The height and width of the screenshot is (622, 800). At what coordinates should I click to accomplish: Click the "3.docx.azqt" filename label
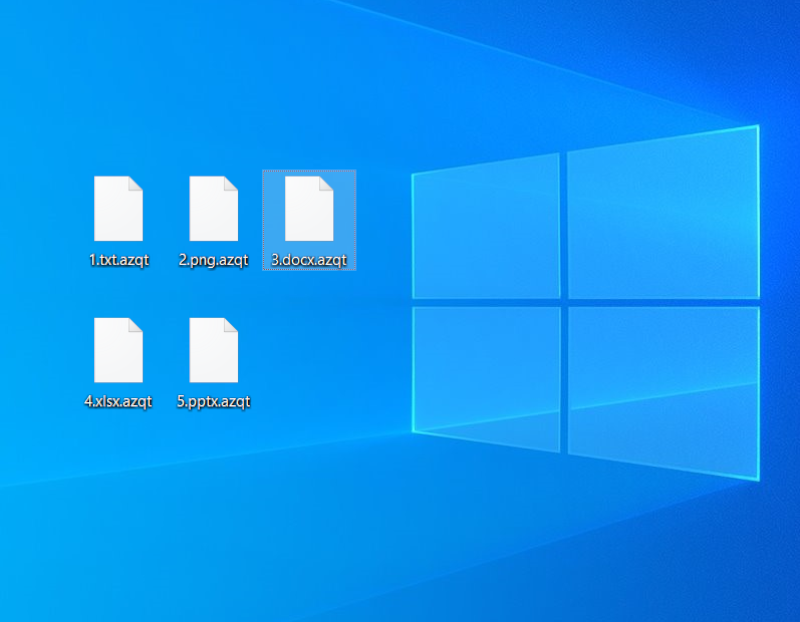click(x=309, y=261)
